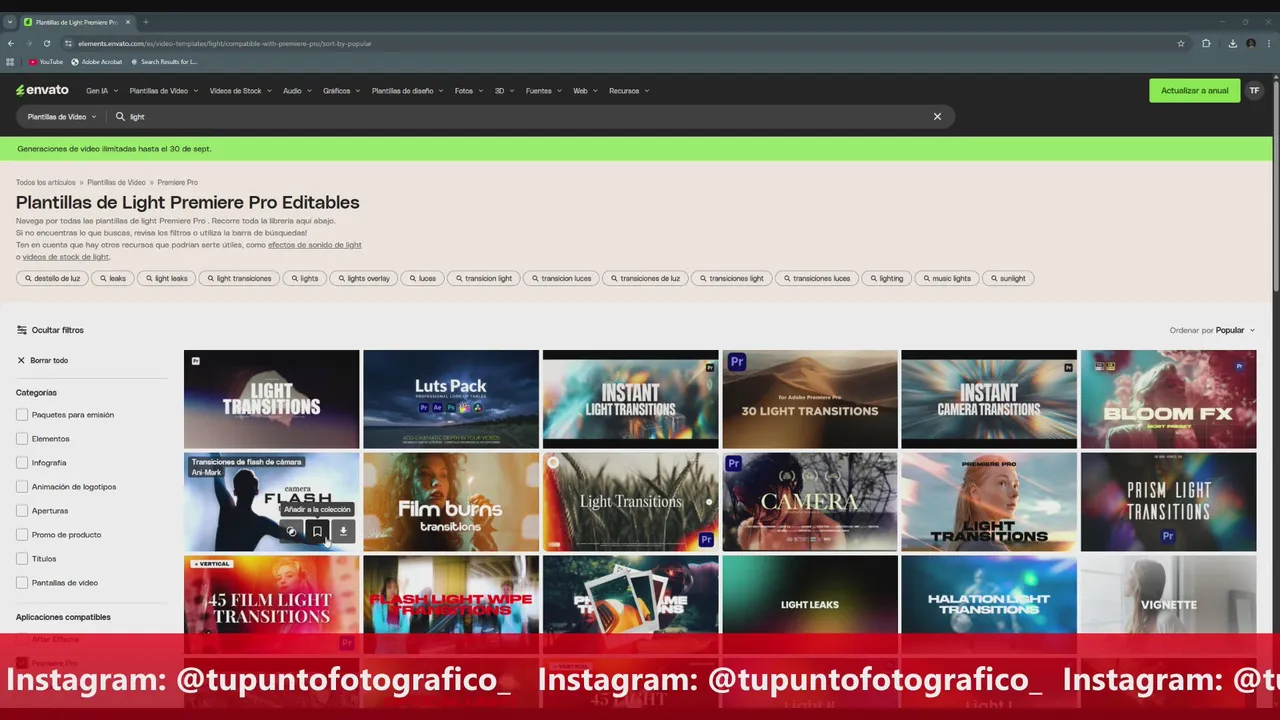Expand the Audio menu
The image size is (1280, 720).
coord(297,91)
